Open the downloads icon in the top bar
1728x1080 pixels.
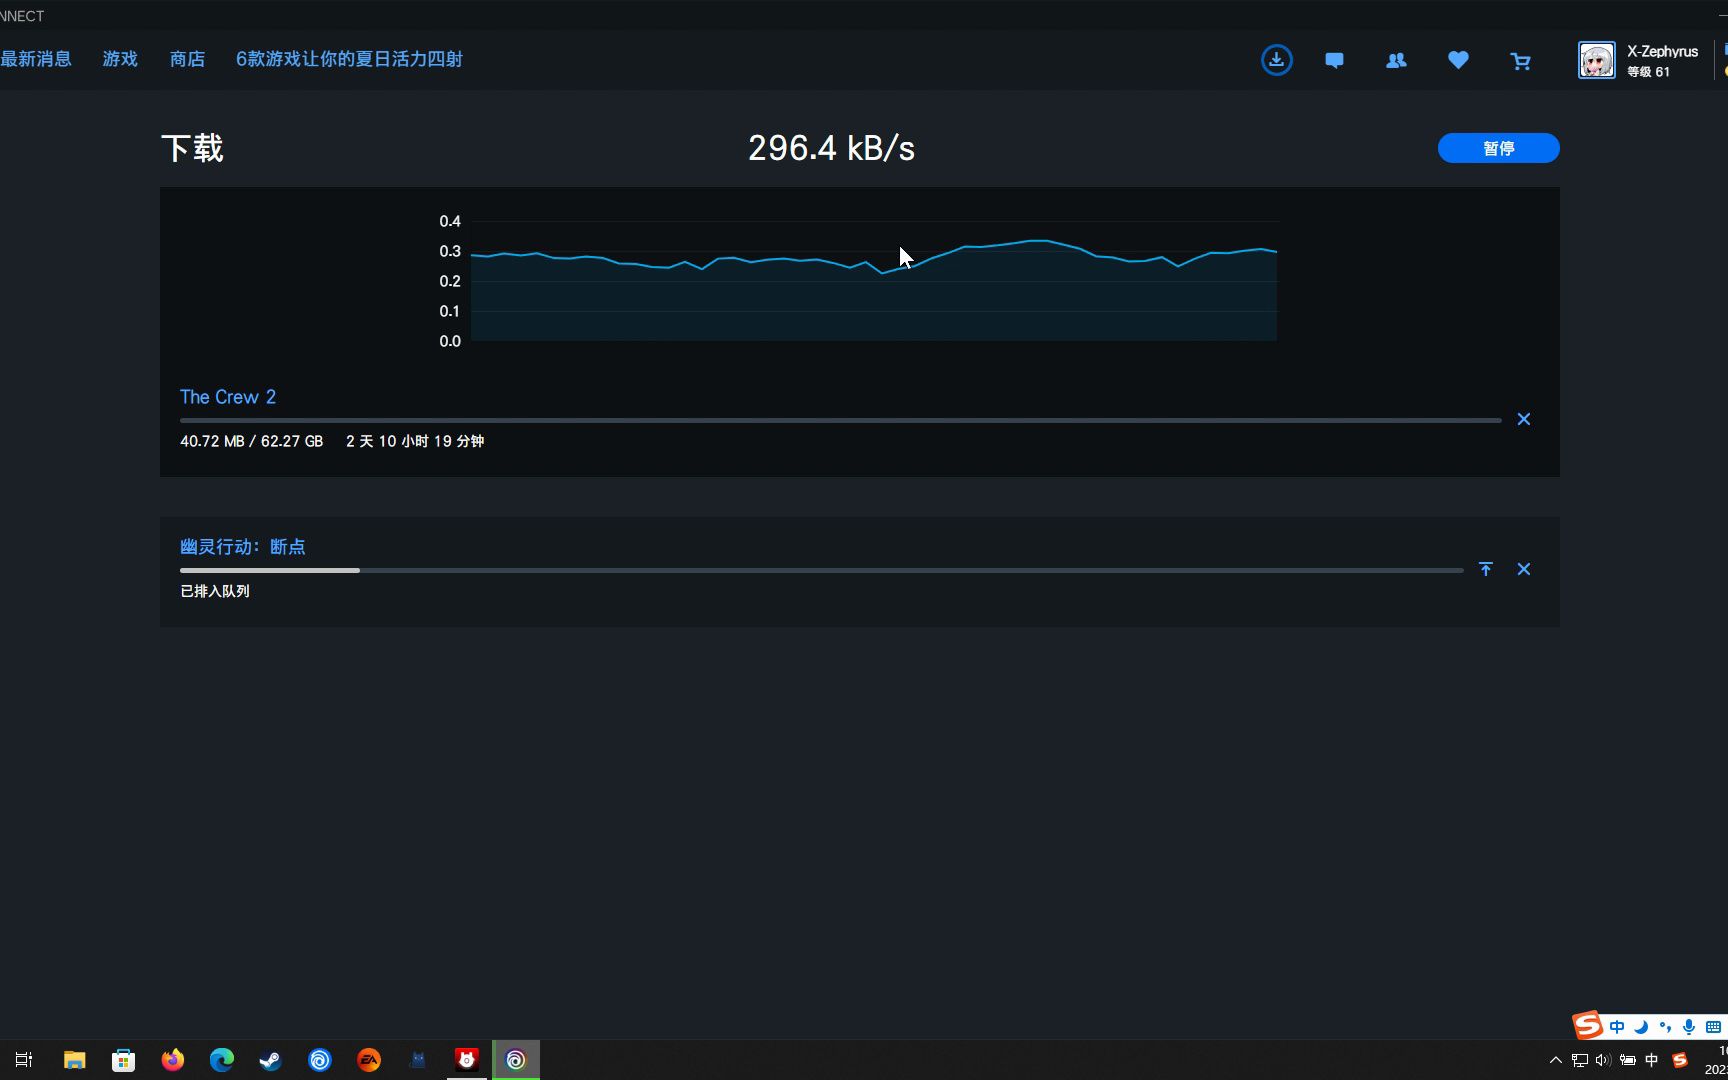point(1276,60)
